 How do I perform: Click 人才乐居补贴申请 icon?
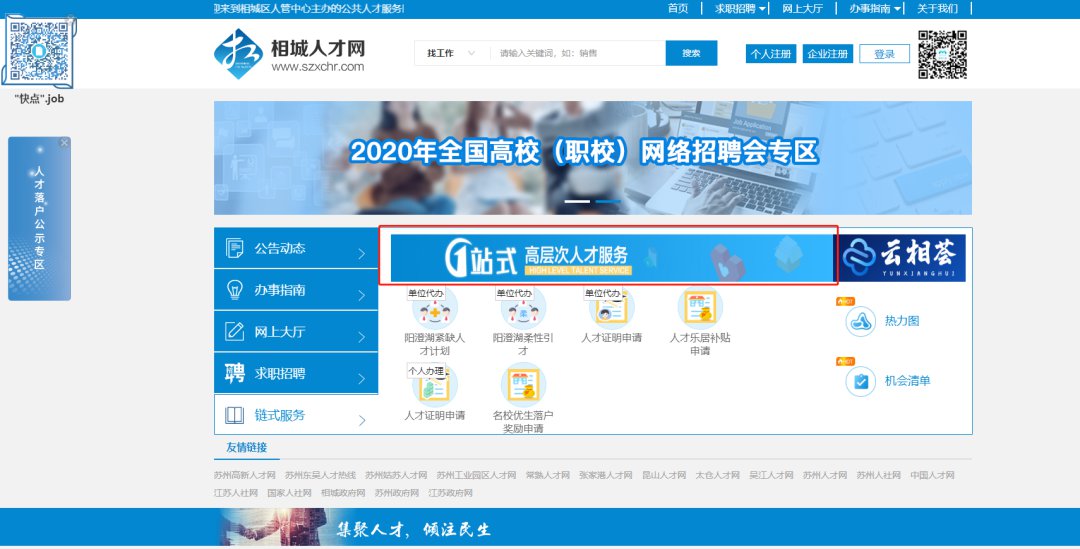[700, 309]
